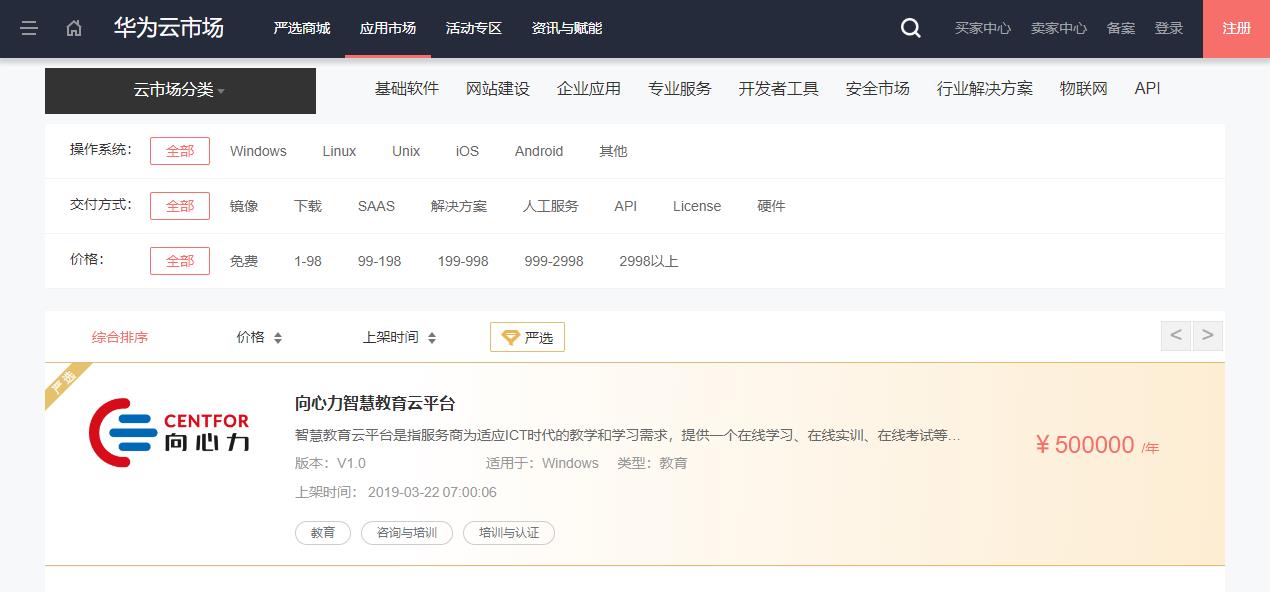
Task: Click the 教育 tag
Action: [323, 533]
